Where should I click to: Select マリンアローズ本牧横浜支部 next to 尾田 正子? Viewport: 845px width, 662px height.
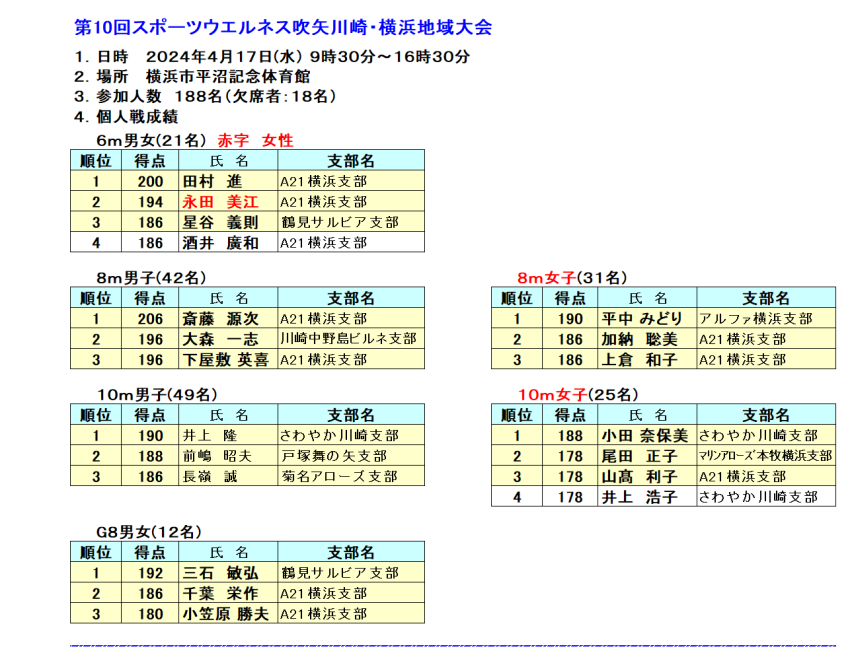click(x=766, y=455)
